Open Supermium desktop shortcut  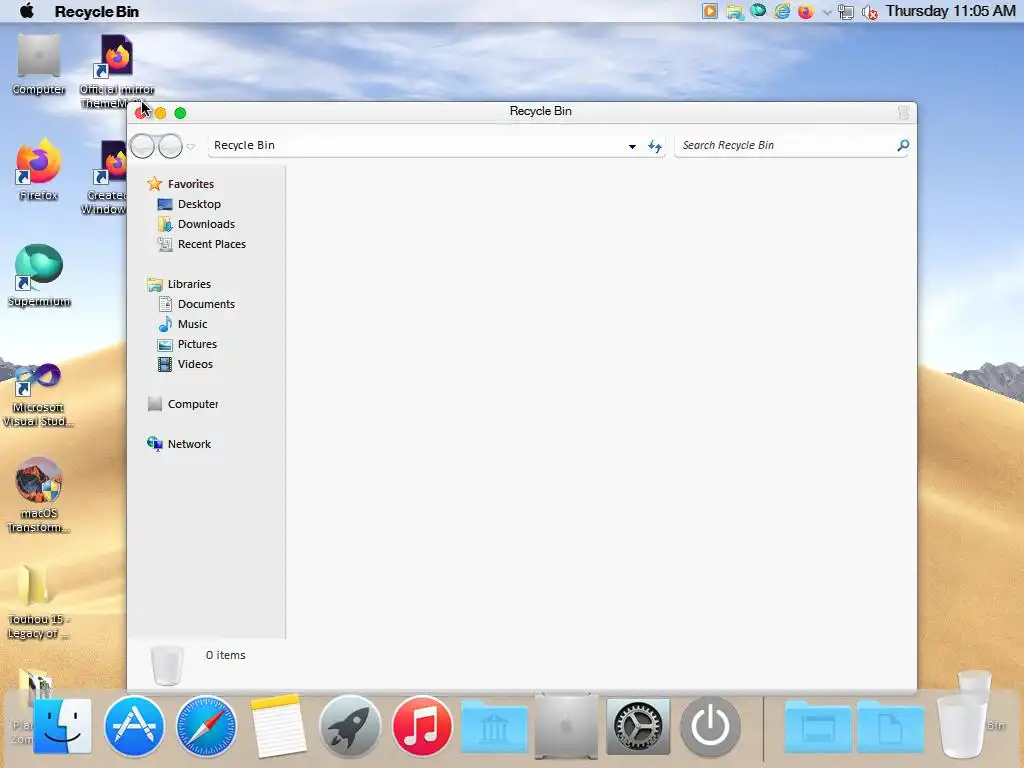39,276
